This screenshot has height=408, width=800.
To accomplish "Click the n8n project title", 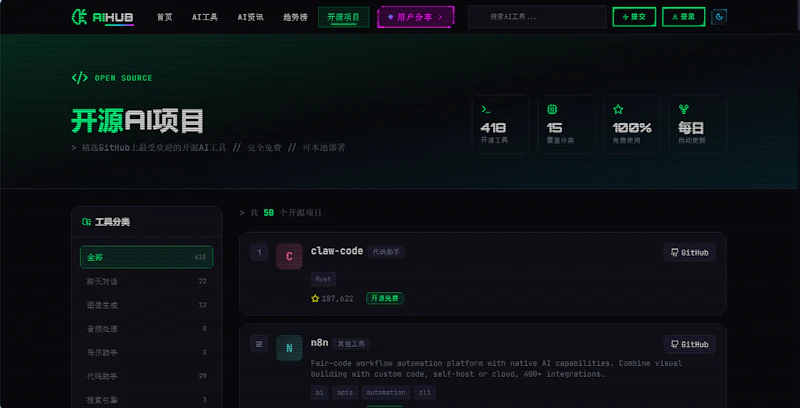I will click(x=319, y=343).
